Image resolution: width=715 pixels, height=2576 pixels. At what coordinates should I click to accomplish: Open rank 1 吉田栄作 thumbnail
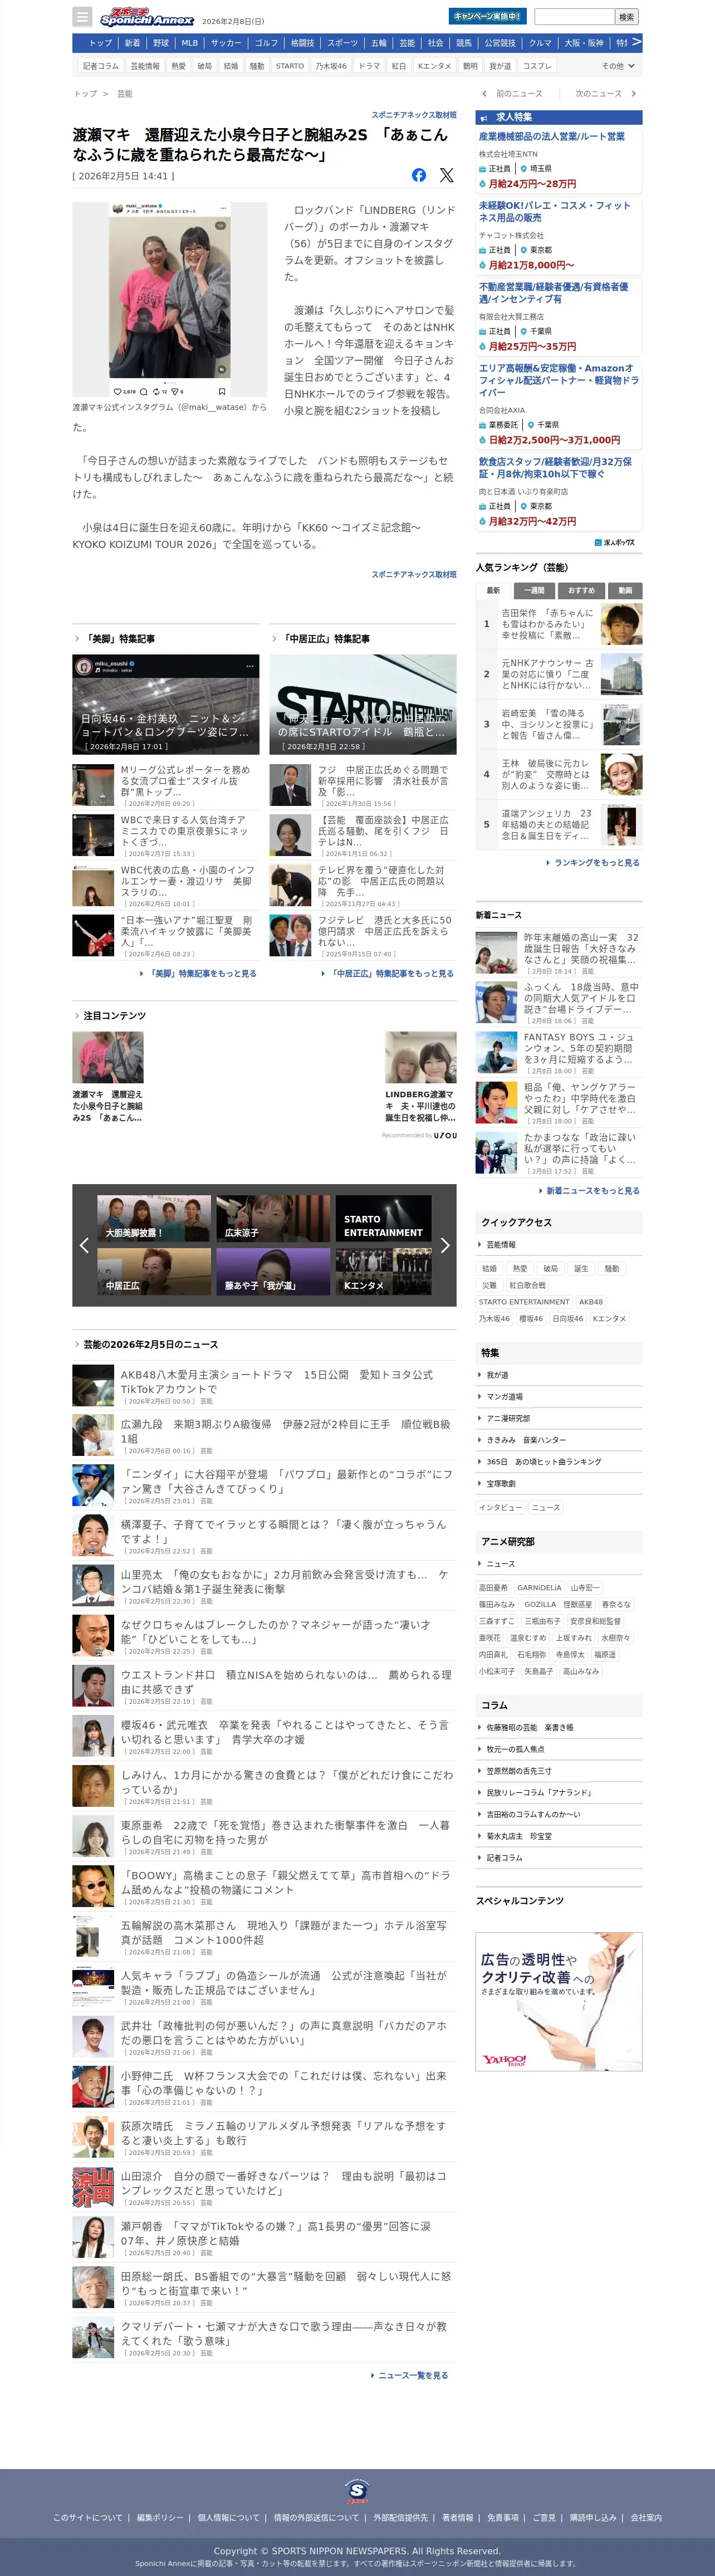[x=622, y=624]
